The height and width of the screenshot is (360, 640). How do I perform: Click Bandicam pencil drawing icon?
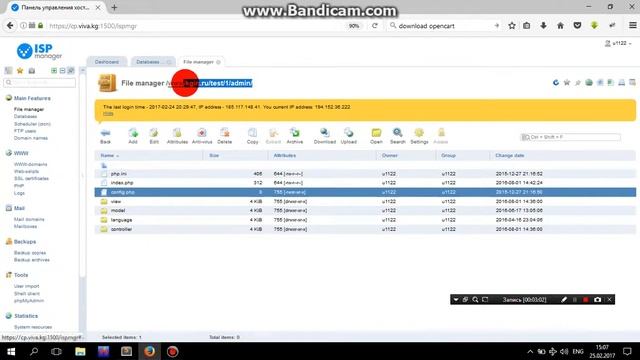click(564, 300)
